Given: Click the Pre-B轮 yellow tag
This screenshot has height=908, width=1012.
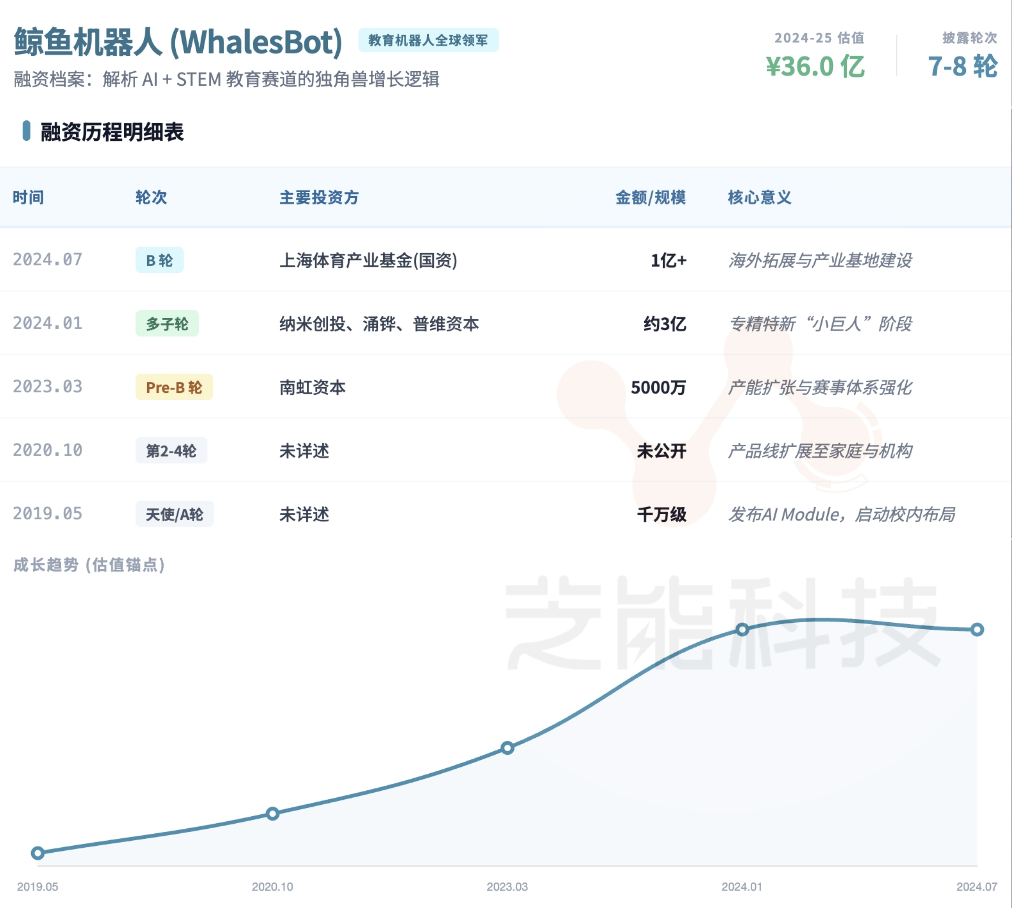Looking at the screenshot, I should 174,387.
